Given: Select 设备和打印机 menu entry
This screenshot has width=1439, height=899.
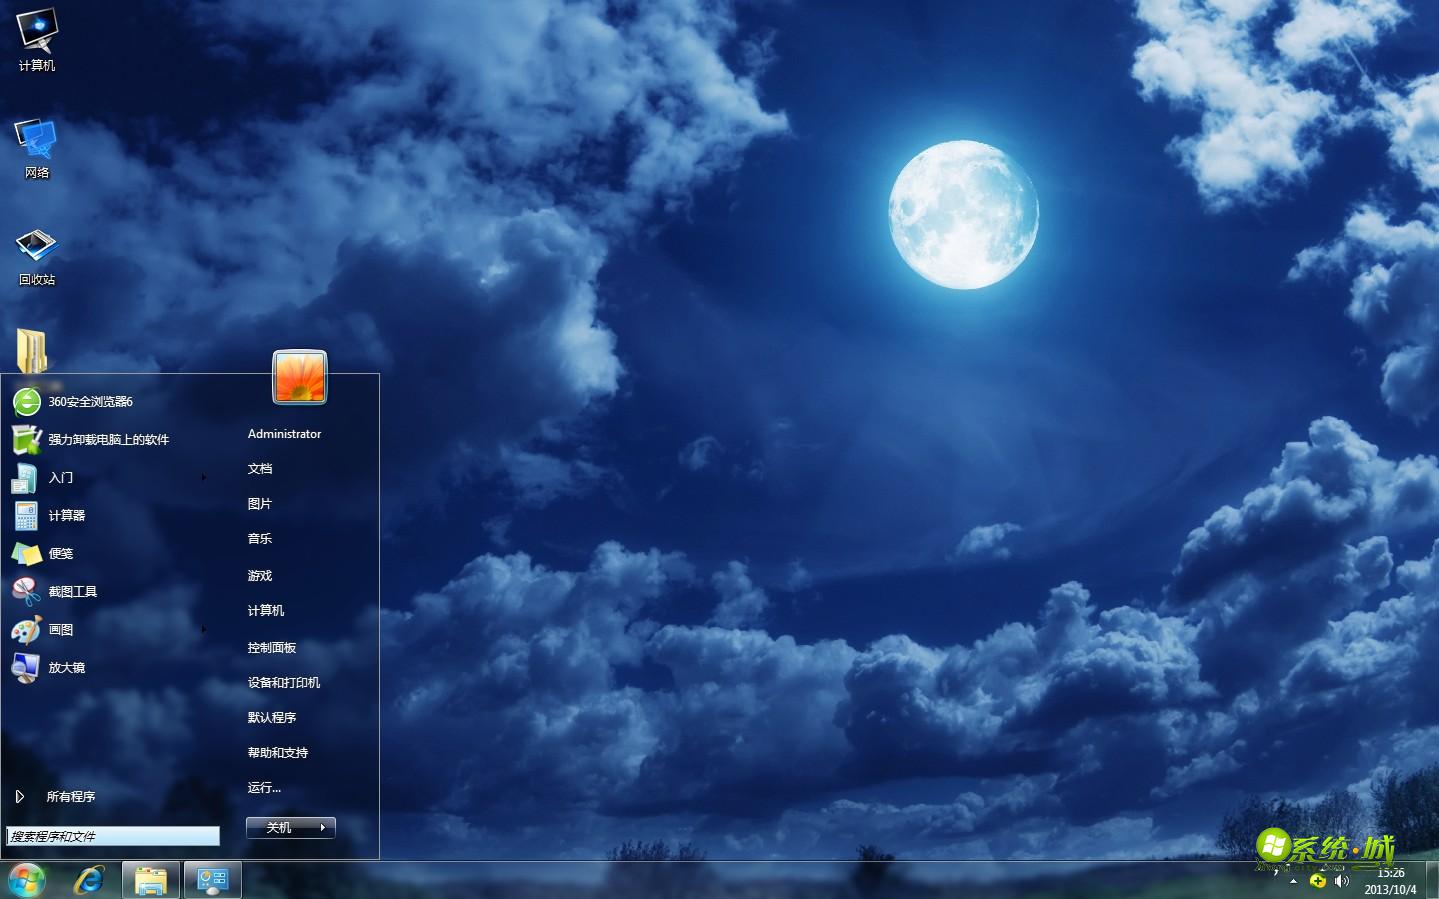Looking at the screenshot, I should click(x=284, y=683).
